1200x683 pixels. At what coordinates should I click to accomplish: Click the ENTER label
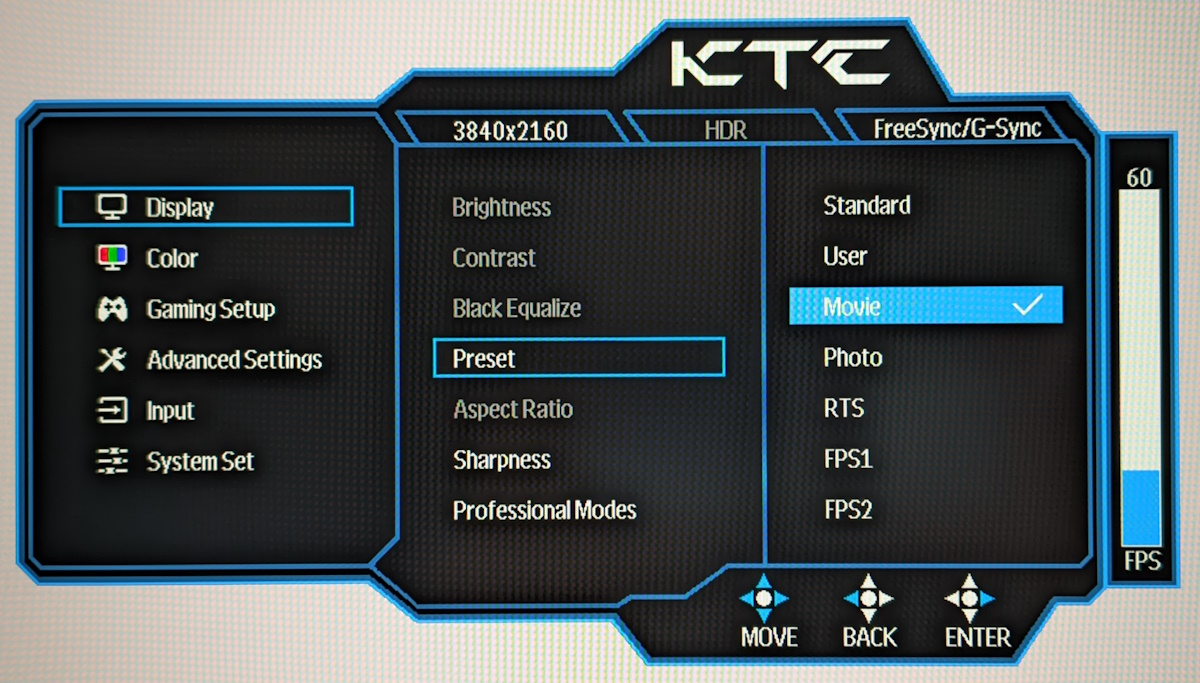(978, 637)
